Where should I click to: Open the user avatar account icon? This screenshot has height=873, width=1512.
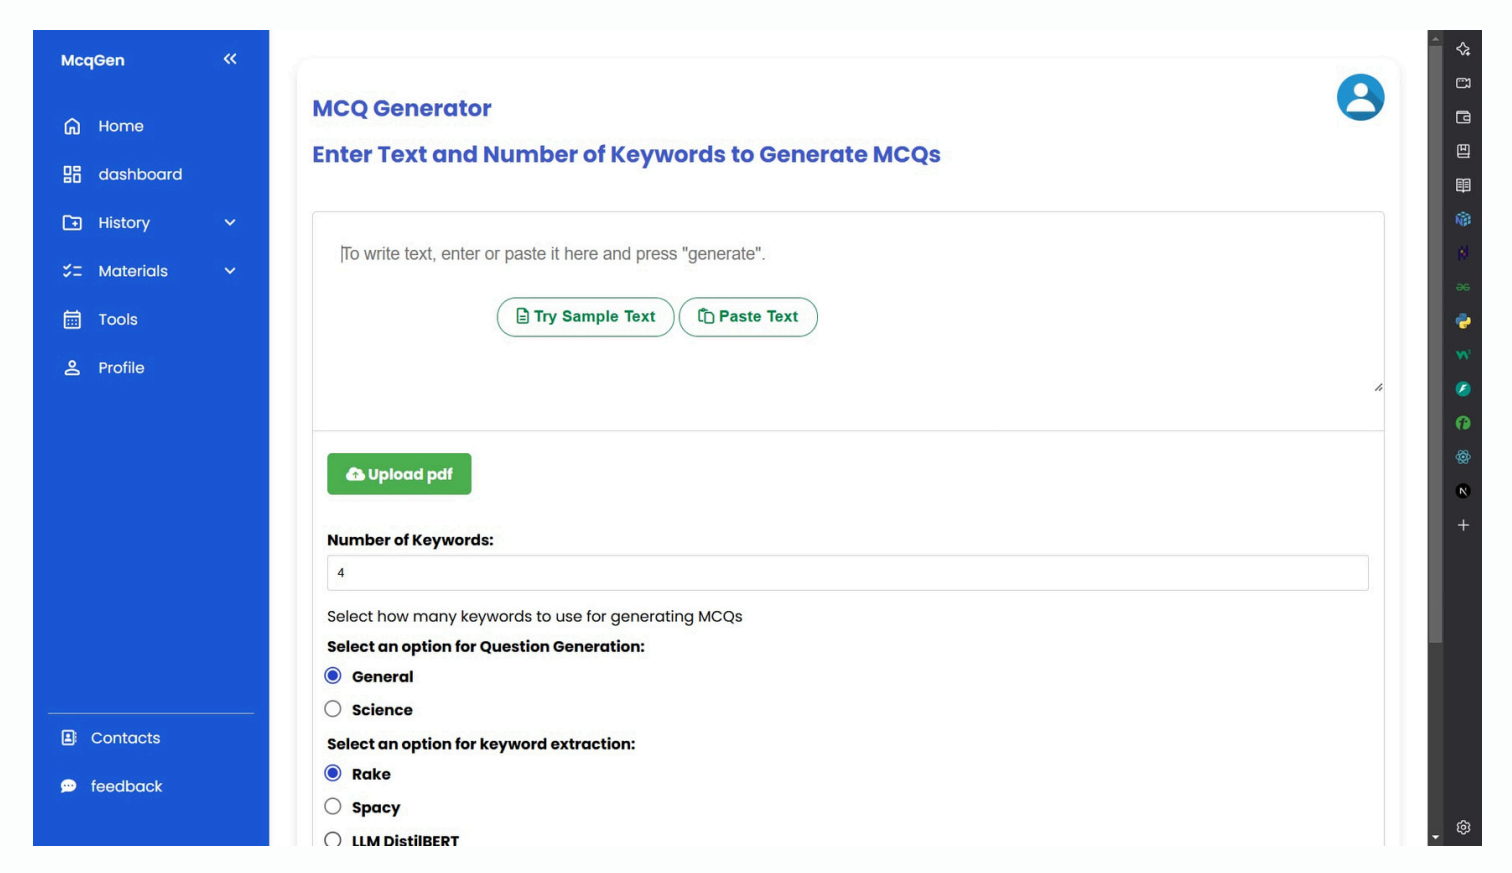[x=1360, y=97]
